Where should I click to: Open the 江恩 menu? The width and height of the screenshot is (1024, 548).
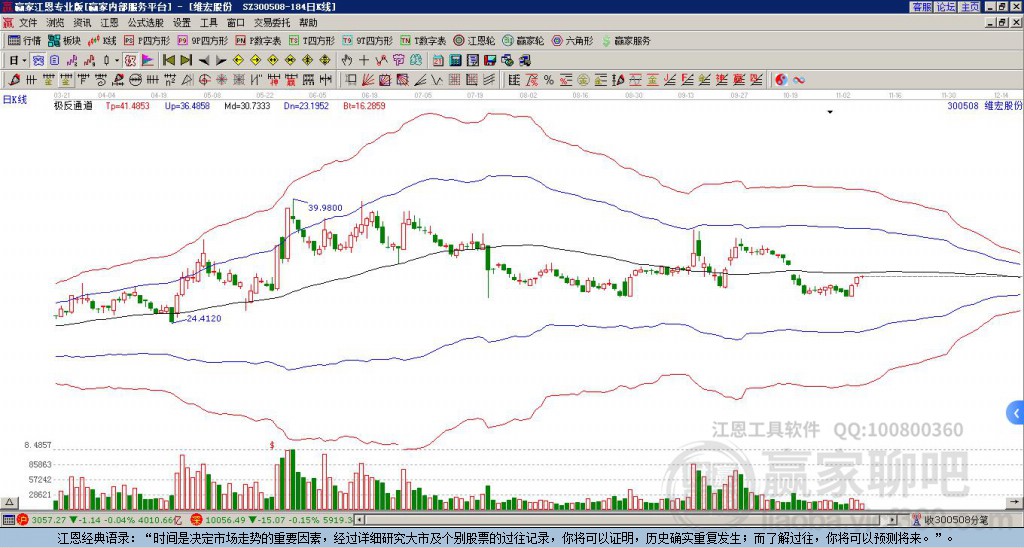point(110,23)
